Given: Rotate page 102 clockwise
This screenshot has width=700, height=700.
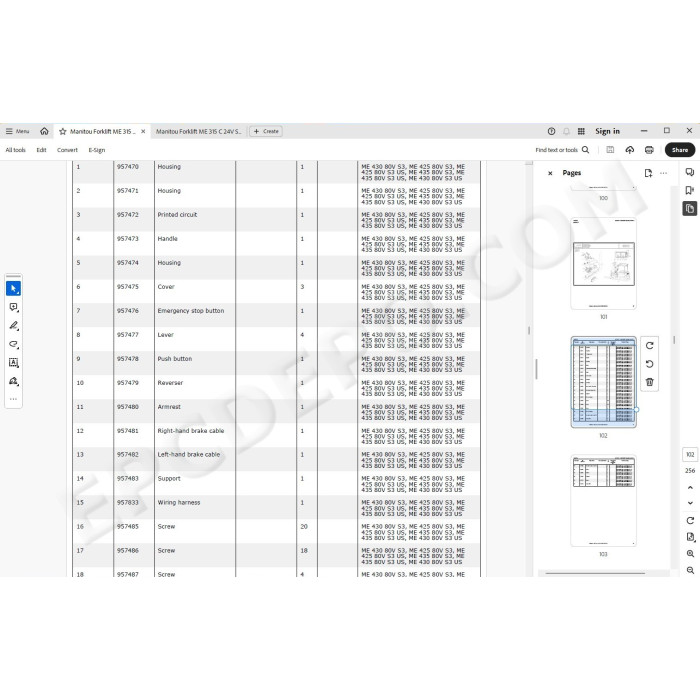Looking at the screenshot, I should [x=650, y=346].
